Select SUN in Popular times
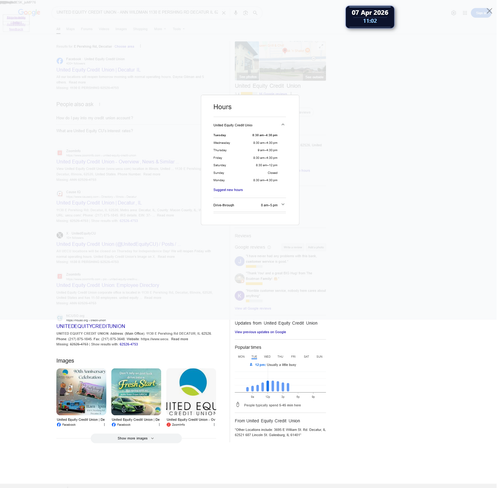The height and width of the screenshot is (488, 500). point(319,356)
